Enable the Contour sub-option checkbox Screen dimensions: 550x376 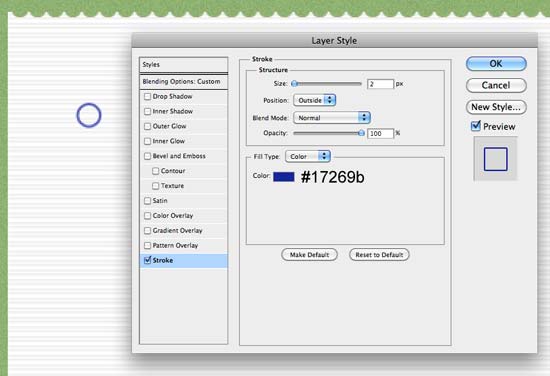pos(155,171)
